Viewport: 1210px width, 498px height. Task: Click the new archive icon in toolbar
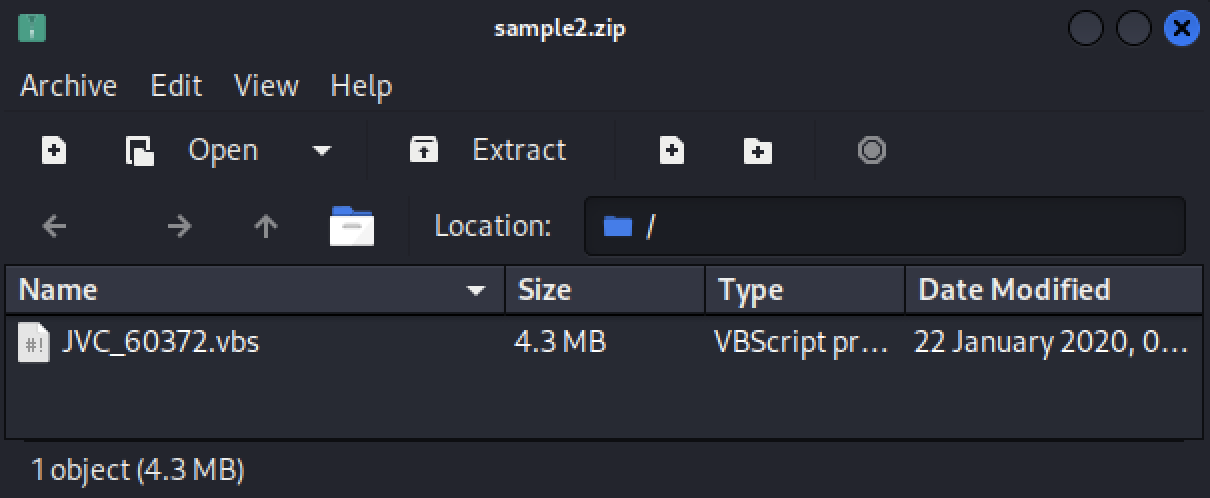coord(54,151)
